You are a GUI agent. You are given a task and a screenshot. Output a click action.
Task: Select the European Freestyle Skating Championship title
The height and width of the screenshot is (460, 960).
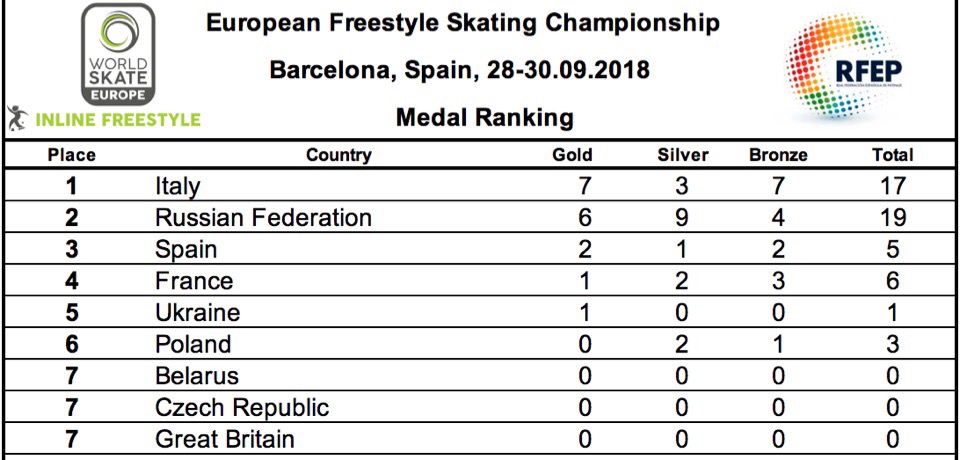click(463, 24)
